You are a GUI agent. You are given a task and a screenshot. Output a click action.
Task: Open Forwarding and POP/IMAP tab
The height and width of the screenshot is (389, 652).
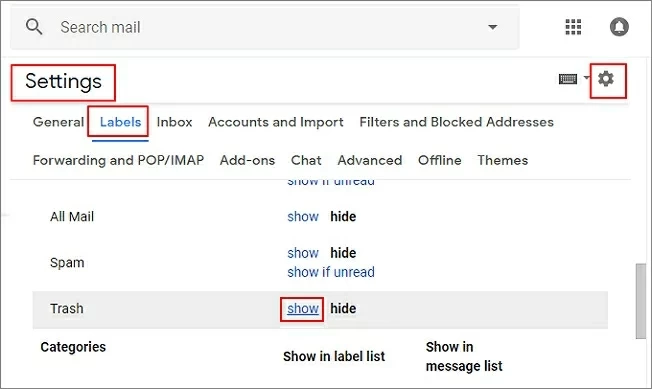point(119,160)
